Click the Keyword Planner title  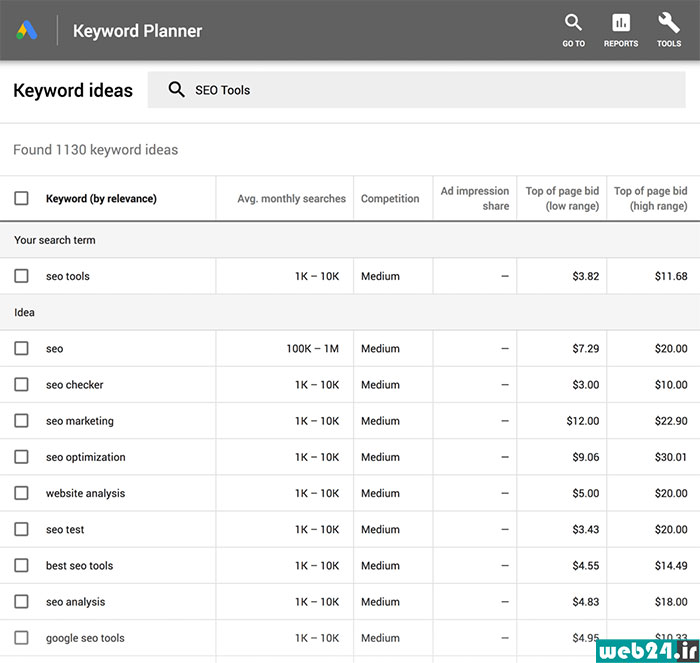(x=138, y=31)
